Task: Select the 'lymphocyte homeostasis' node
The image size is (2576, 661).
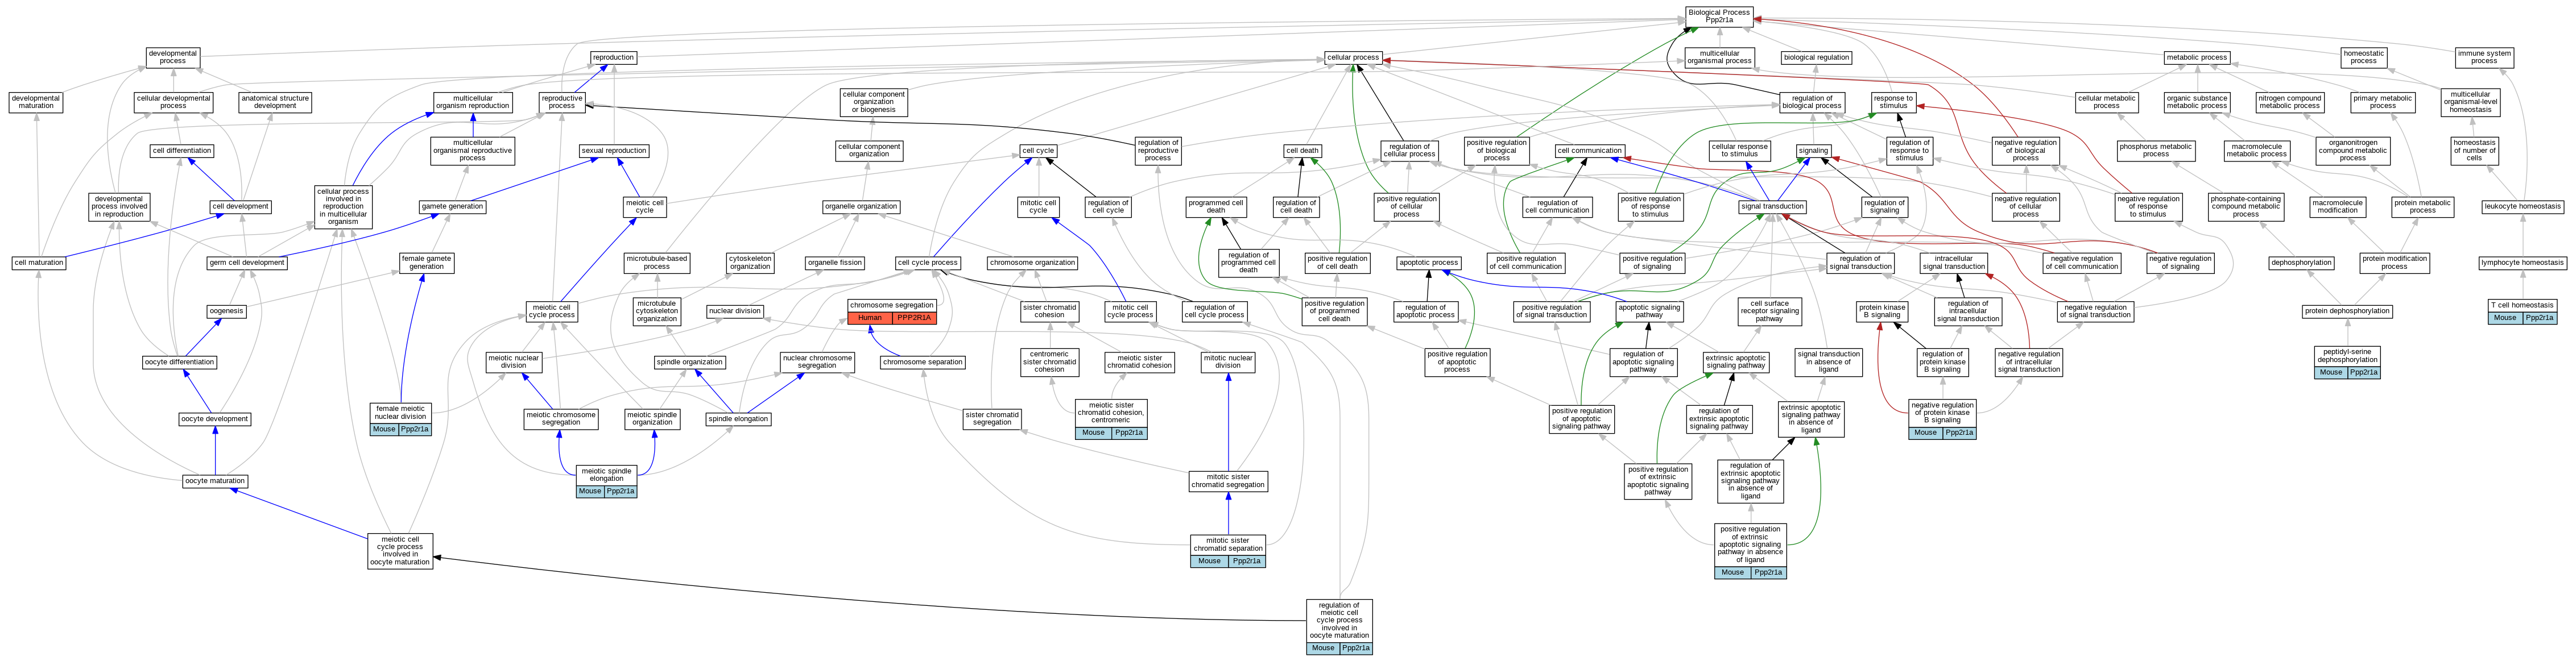Action: tap(2522, 263)
